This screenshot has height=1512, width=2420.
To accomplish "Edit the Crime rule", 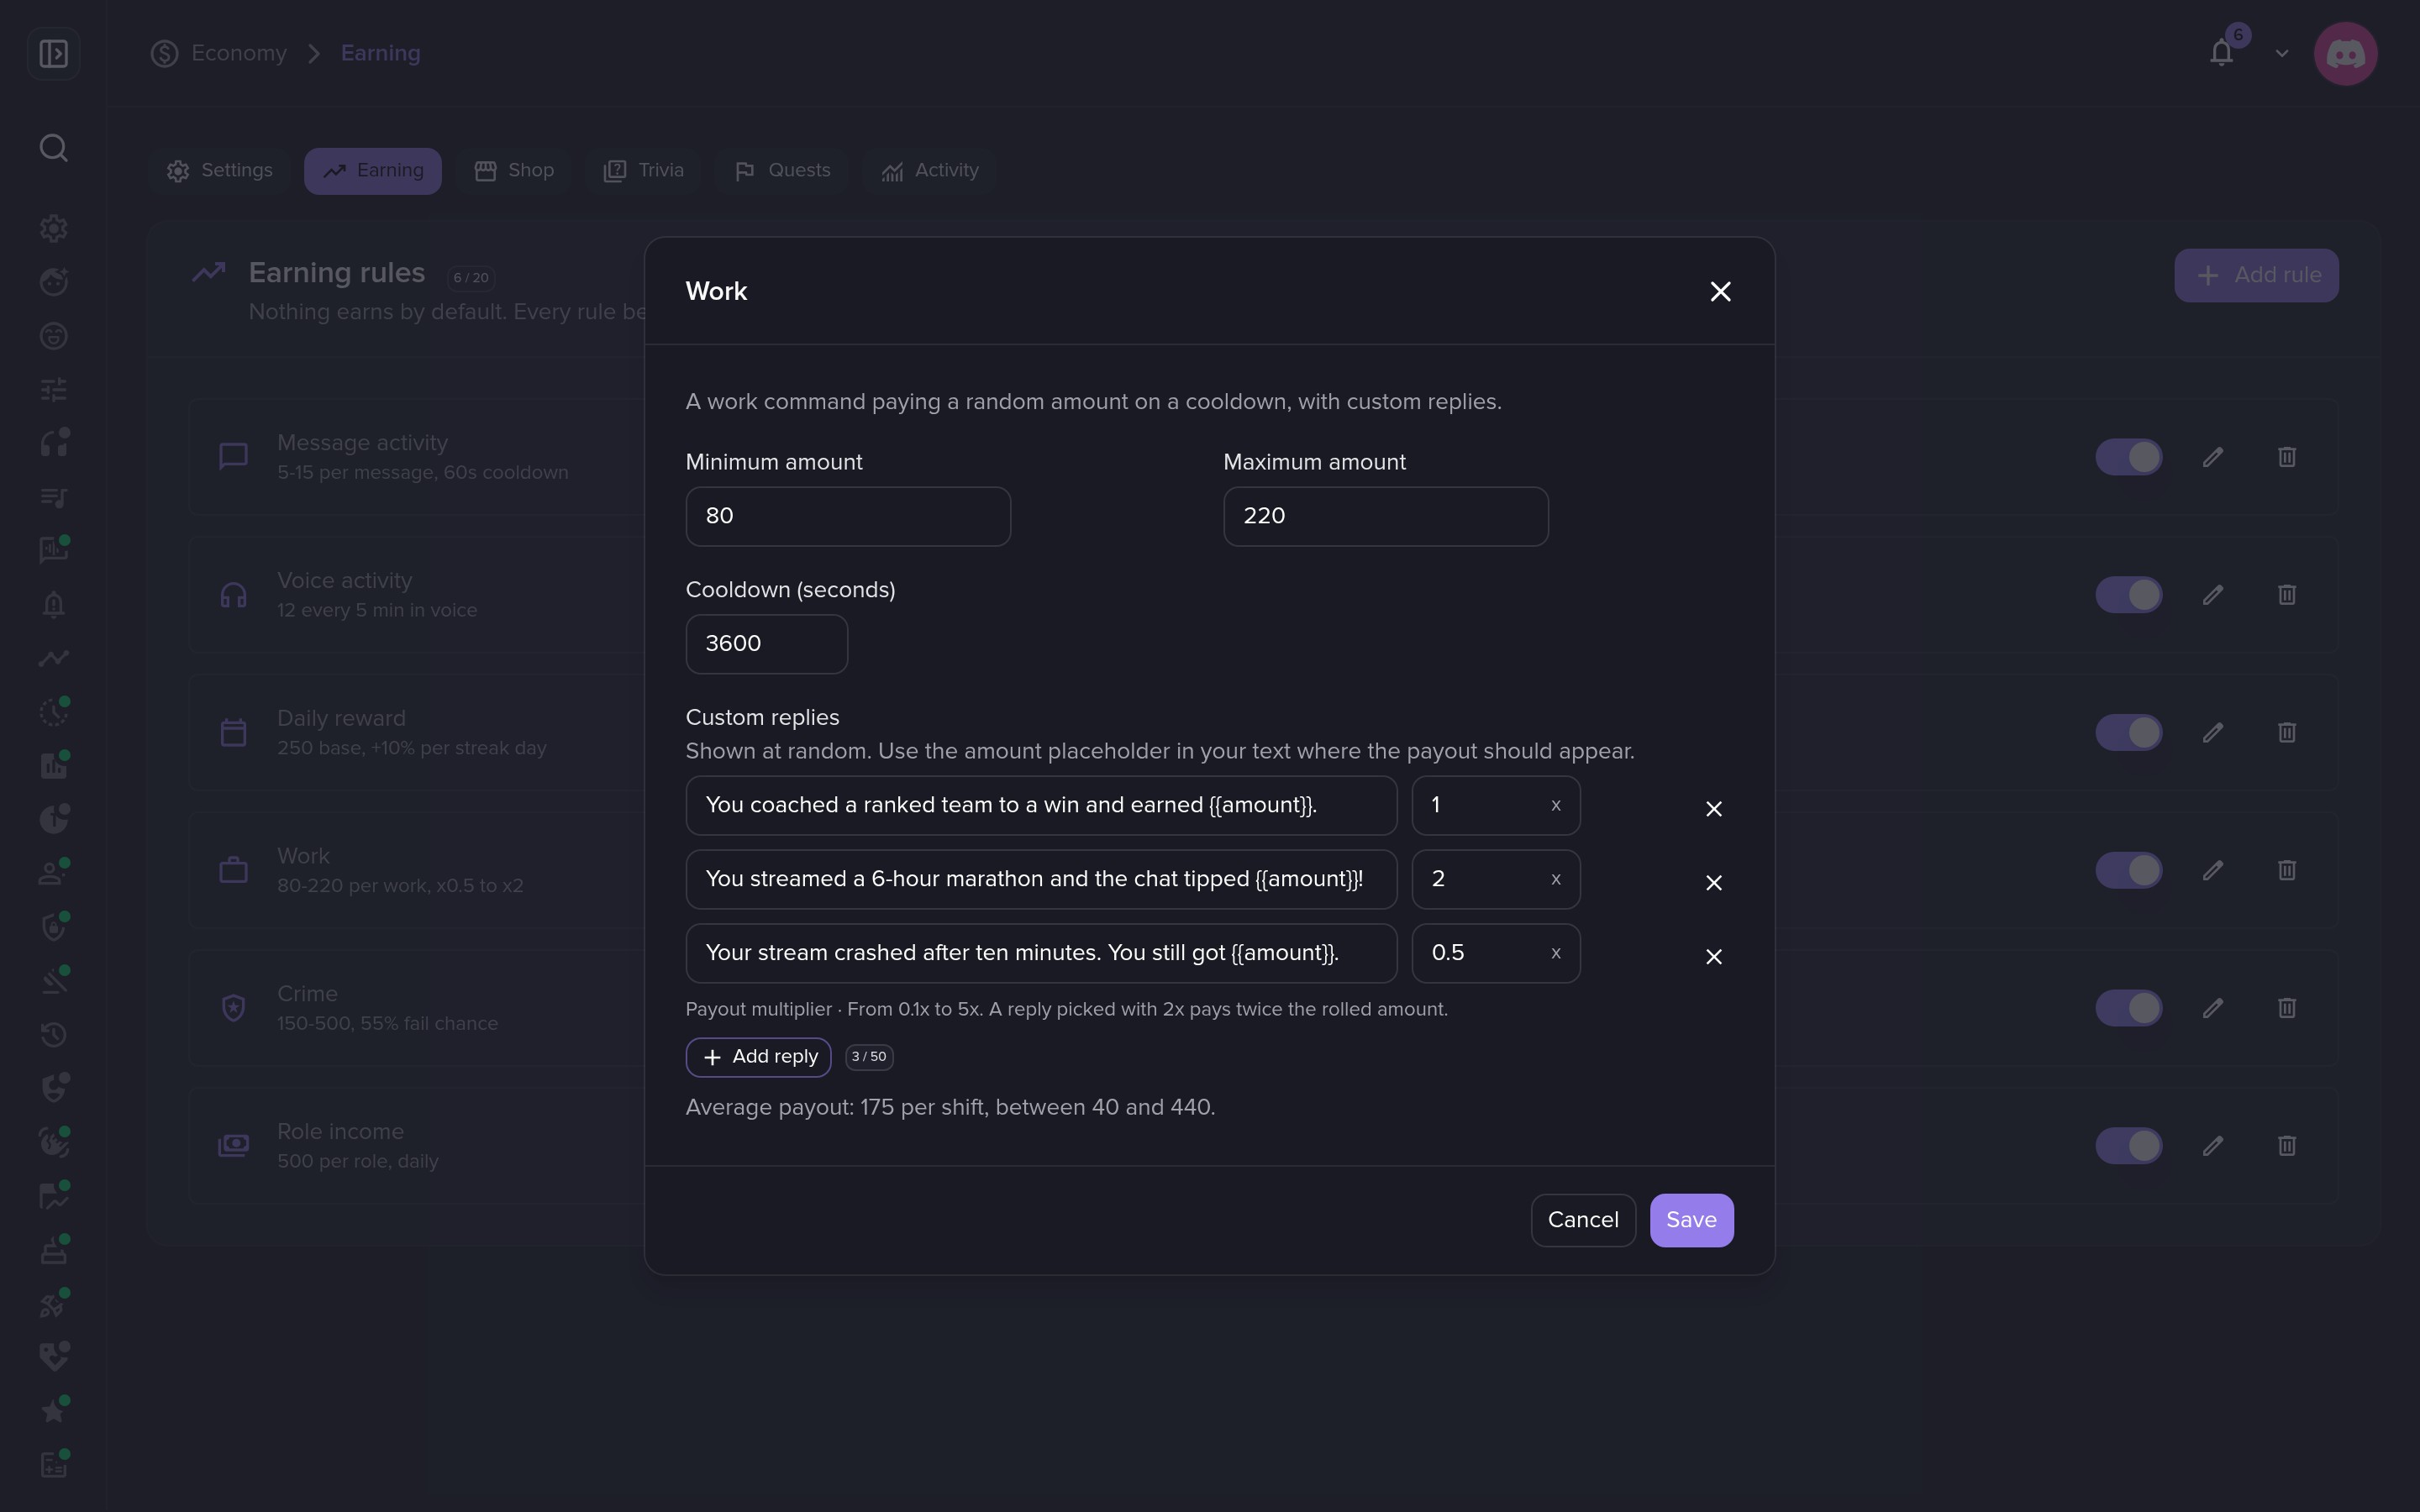I will pyautogui.click(x=2213, y=1008).
